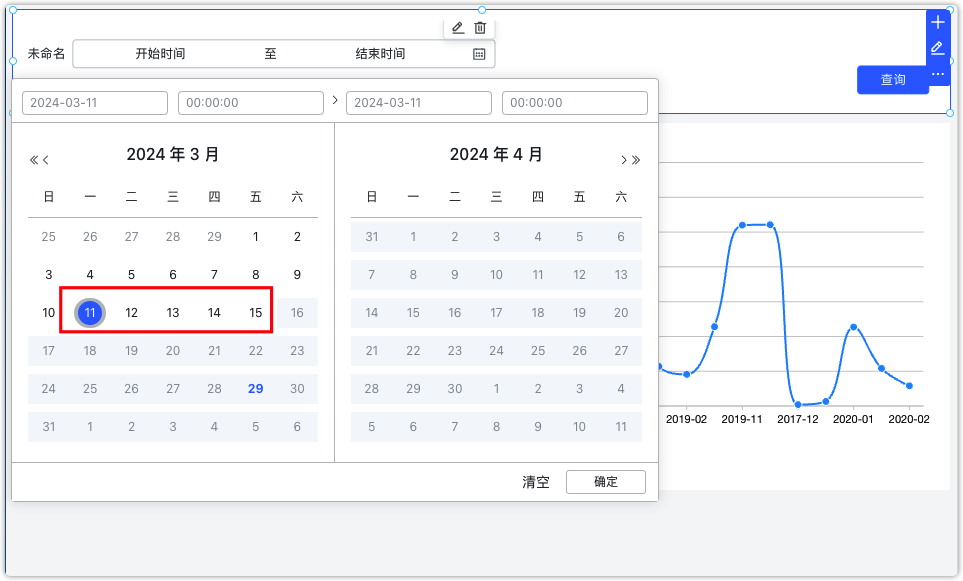This screenshot has width=963, height=581.
Task: Click the start date input 2024-03-11
Action: [95, 103]
